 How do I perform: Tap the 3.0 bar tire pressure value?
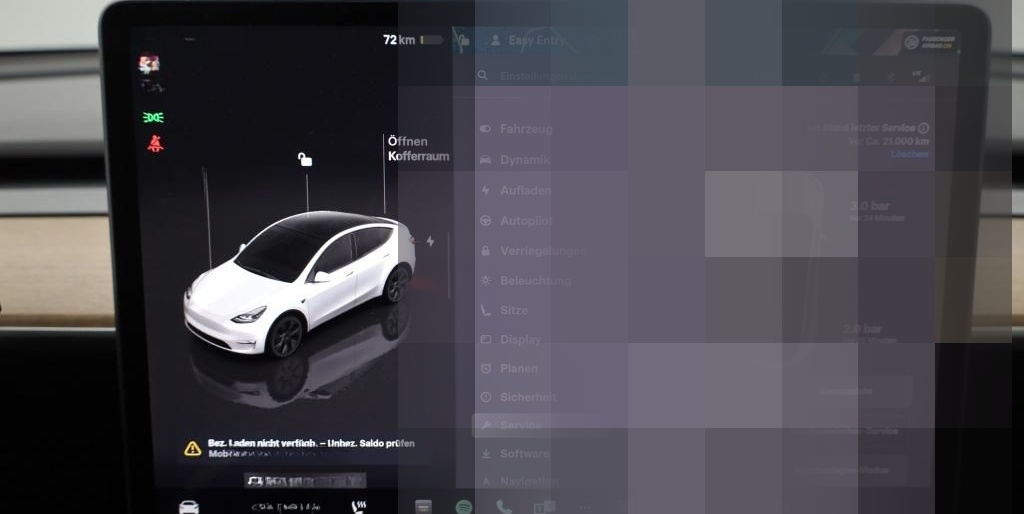tap(869, 206)
